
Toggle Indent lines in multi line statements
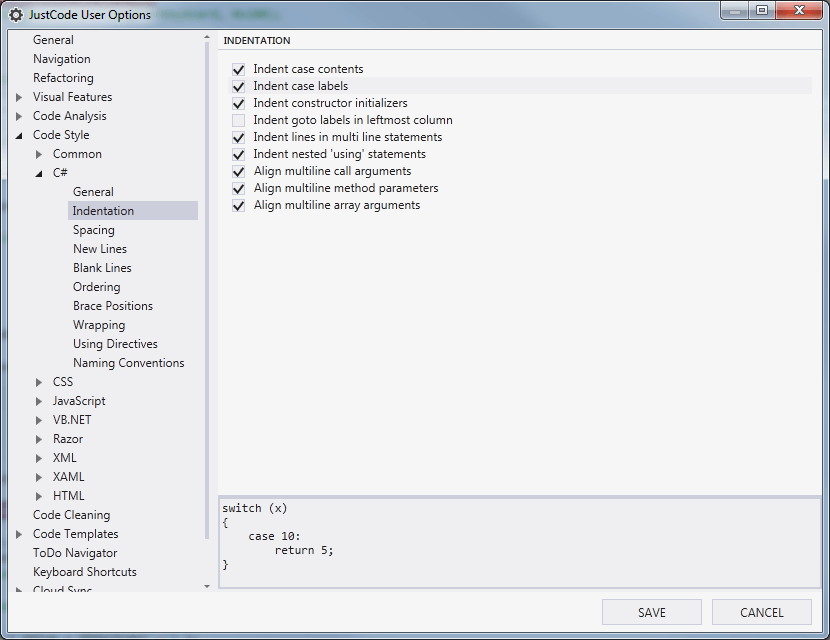point(239,138)
